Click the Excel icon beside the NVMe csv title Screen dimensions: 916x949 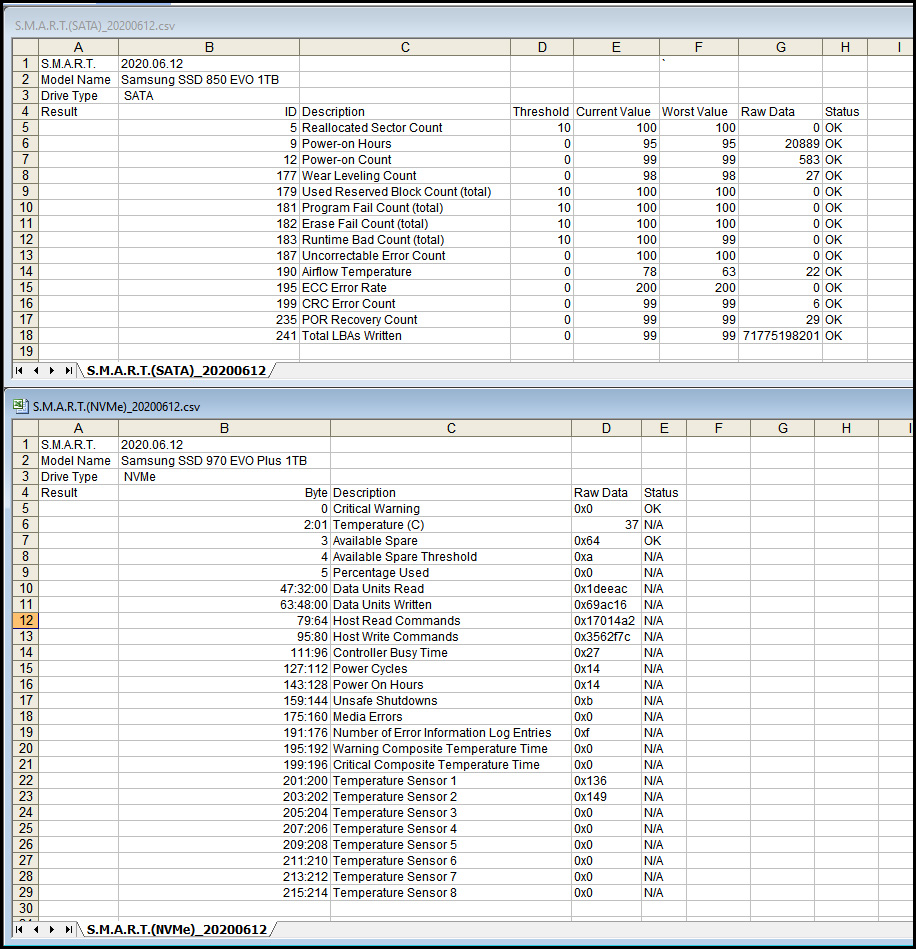20,407
